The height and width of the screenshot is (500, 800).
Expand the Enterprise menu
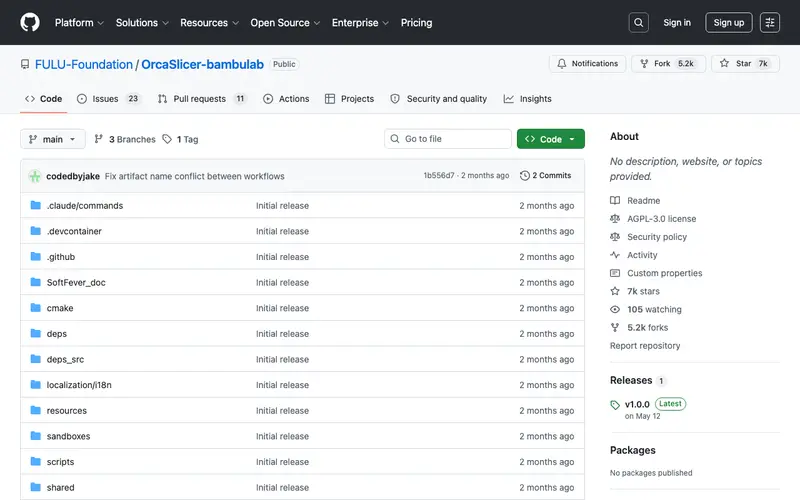click(x=360, y=22)
